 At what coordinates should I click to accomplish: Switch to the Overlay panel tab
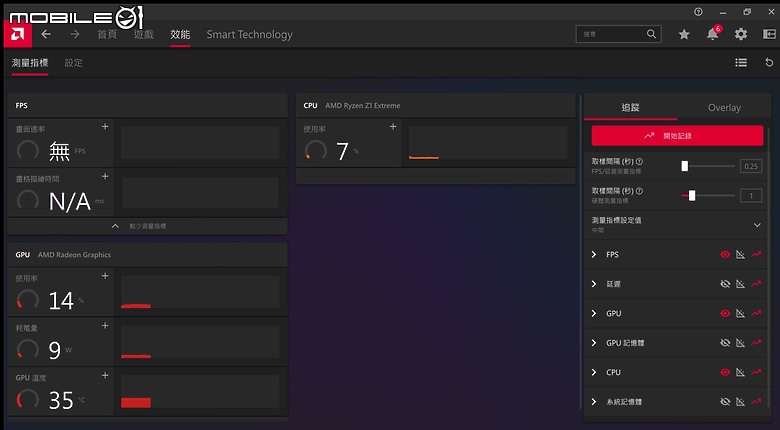[x=724, y=108]
